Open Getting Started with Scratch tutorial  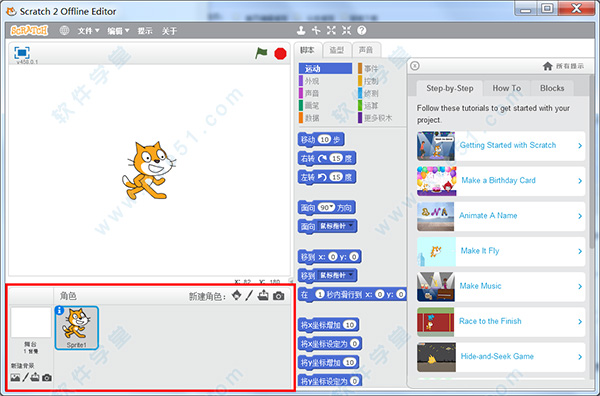click(501, 145)
